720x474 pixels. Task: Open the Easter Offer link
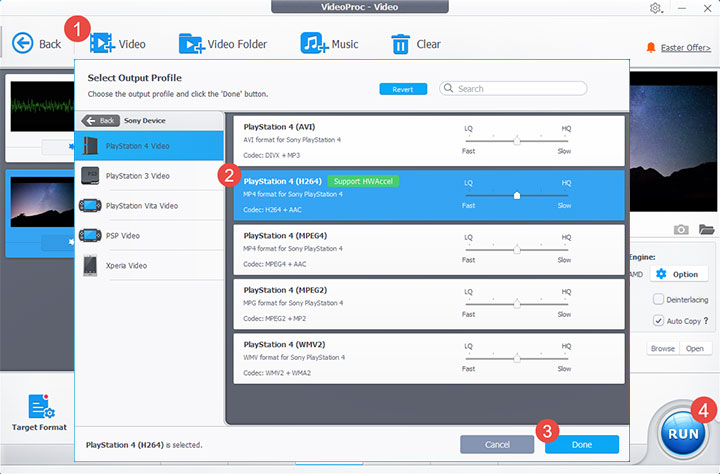[686, 48]
